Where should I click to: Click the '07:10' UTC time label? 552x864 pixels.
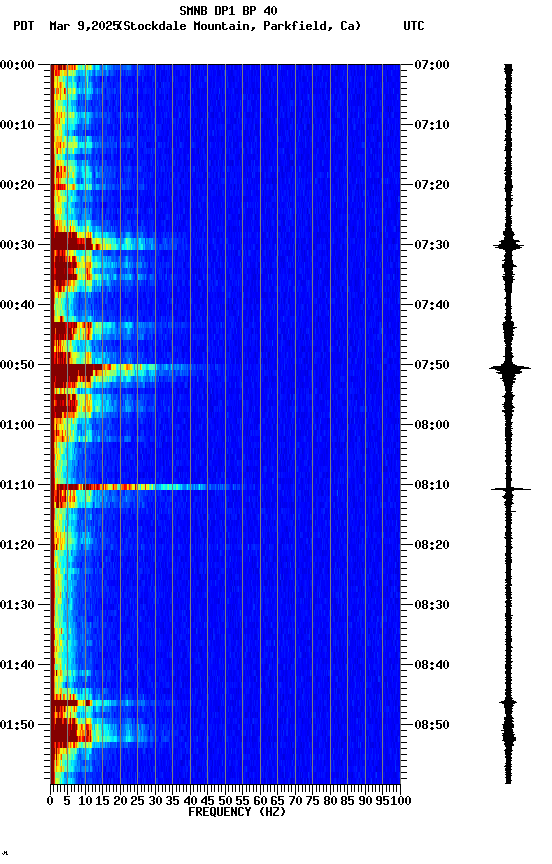431,125
